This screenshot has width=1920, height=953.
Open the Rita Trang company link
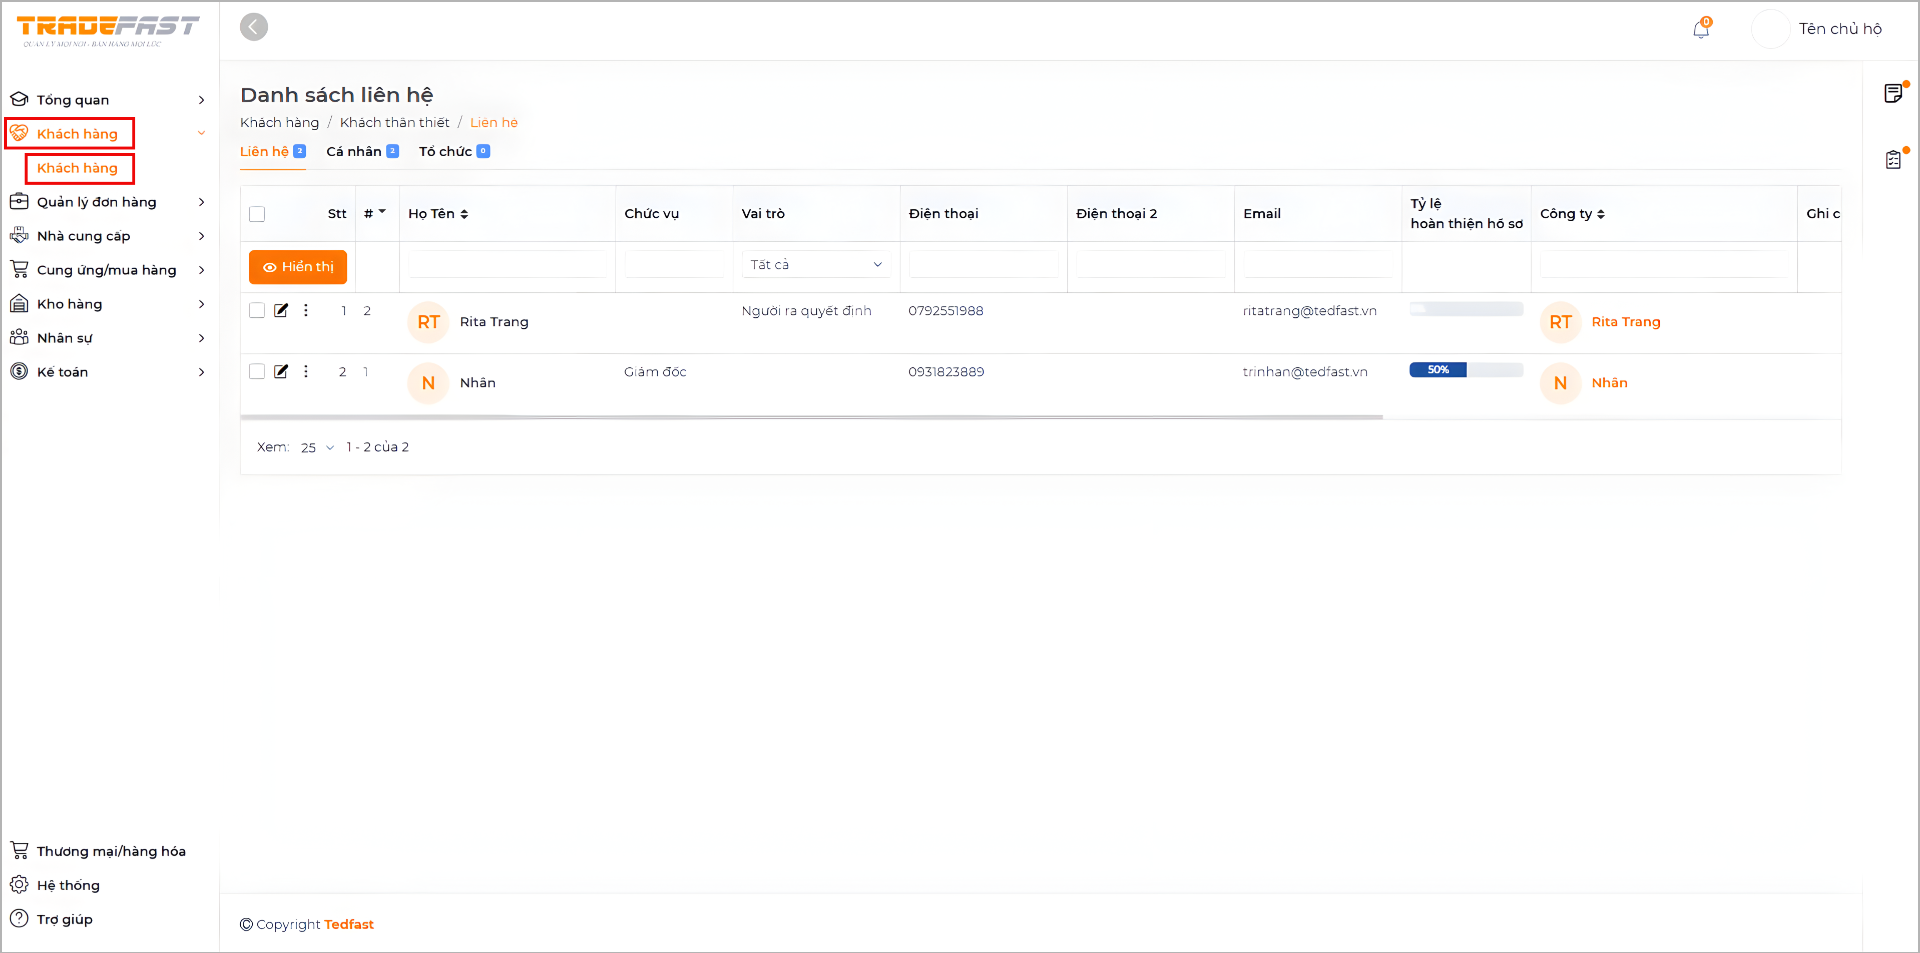click(x=1625, y=322)
